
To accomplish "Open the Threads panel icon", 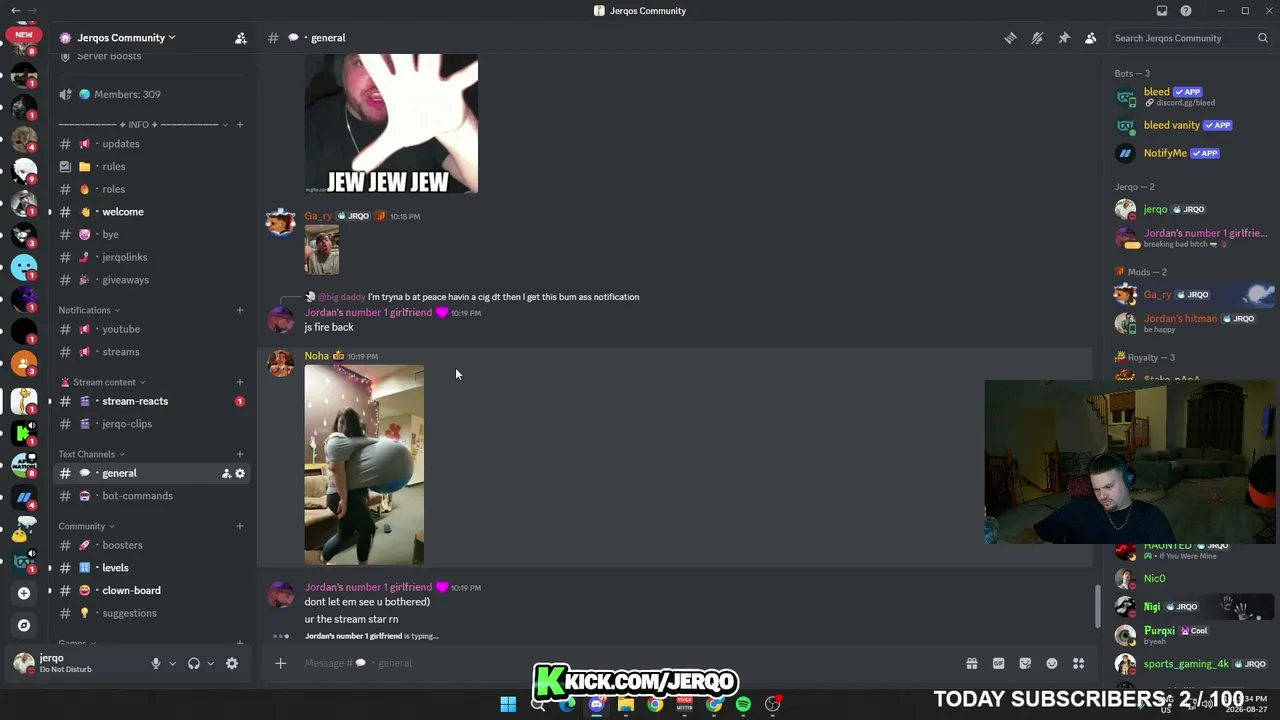I will 1010,38.
